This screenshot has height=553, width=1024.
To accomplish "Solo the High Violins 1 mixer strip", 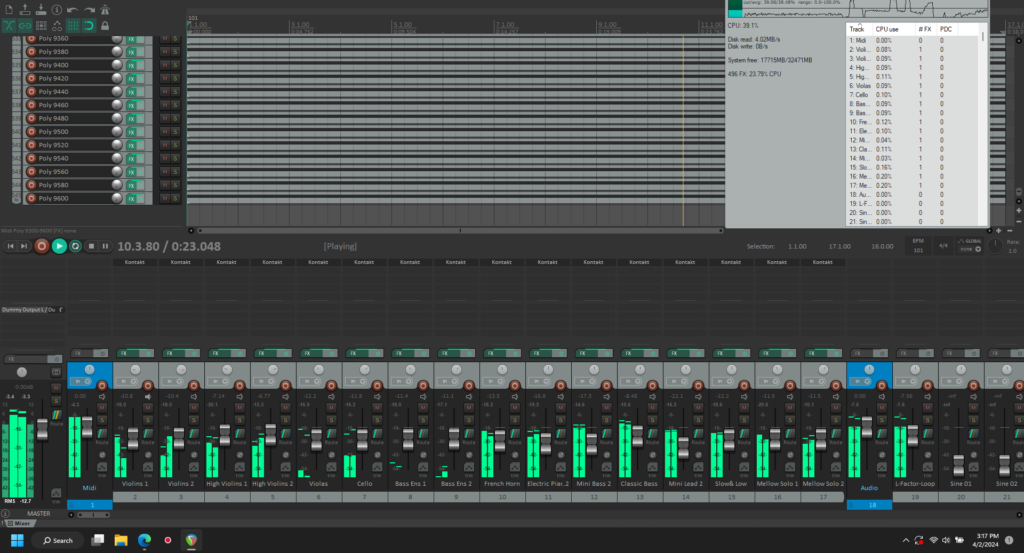I will tap(239, 419).
